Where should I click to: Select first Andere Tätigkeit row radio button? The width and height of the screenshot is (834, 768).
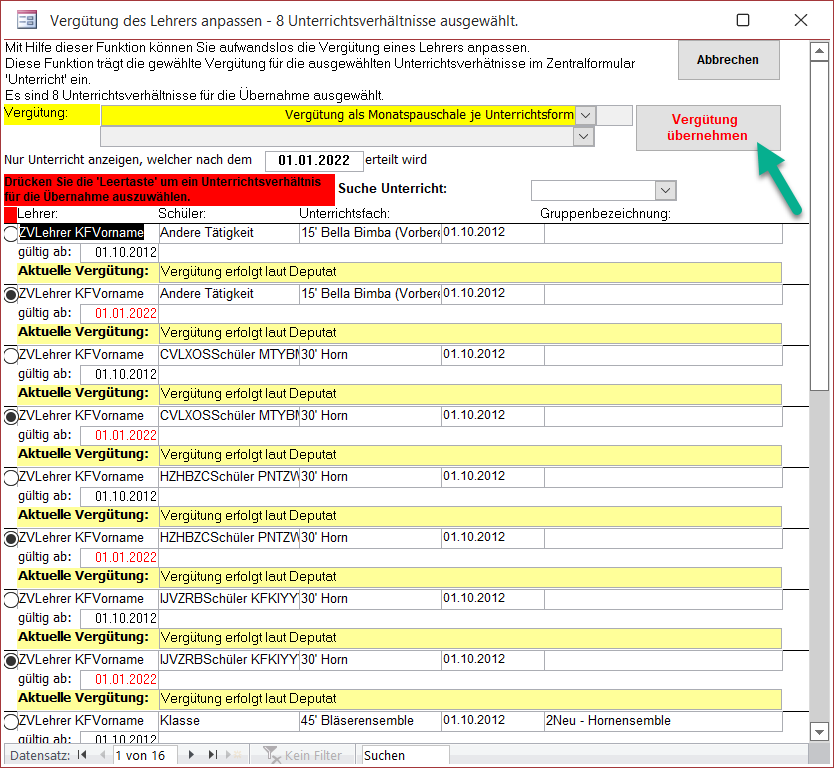[x=11, y=234]
